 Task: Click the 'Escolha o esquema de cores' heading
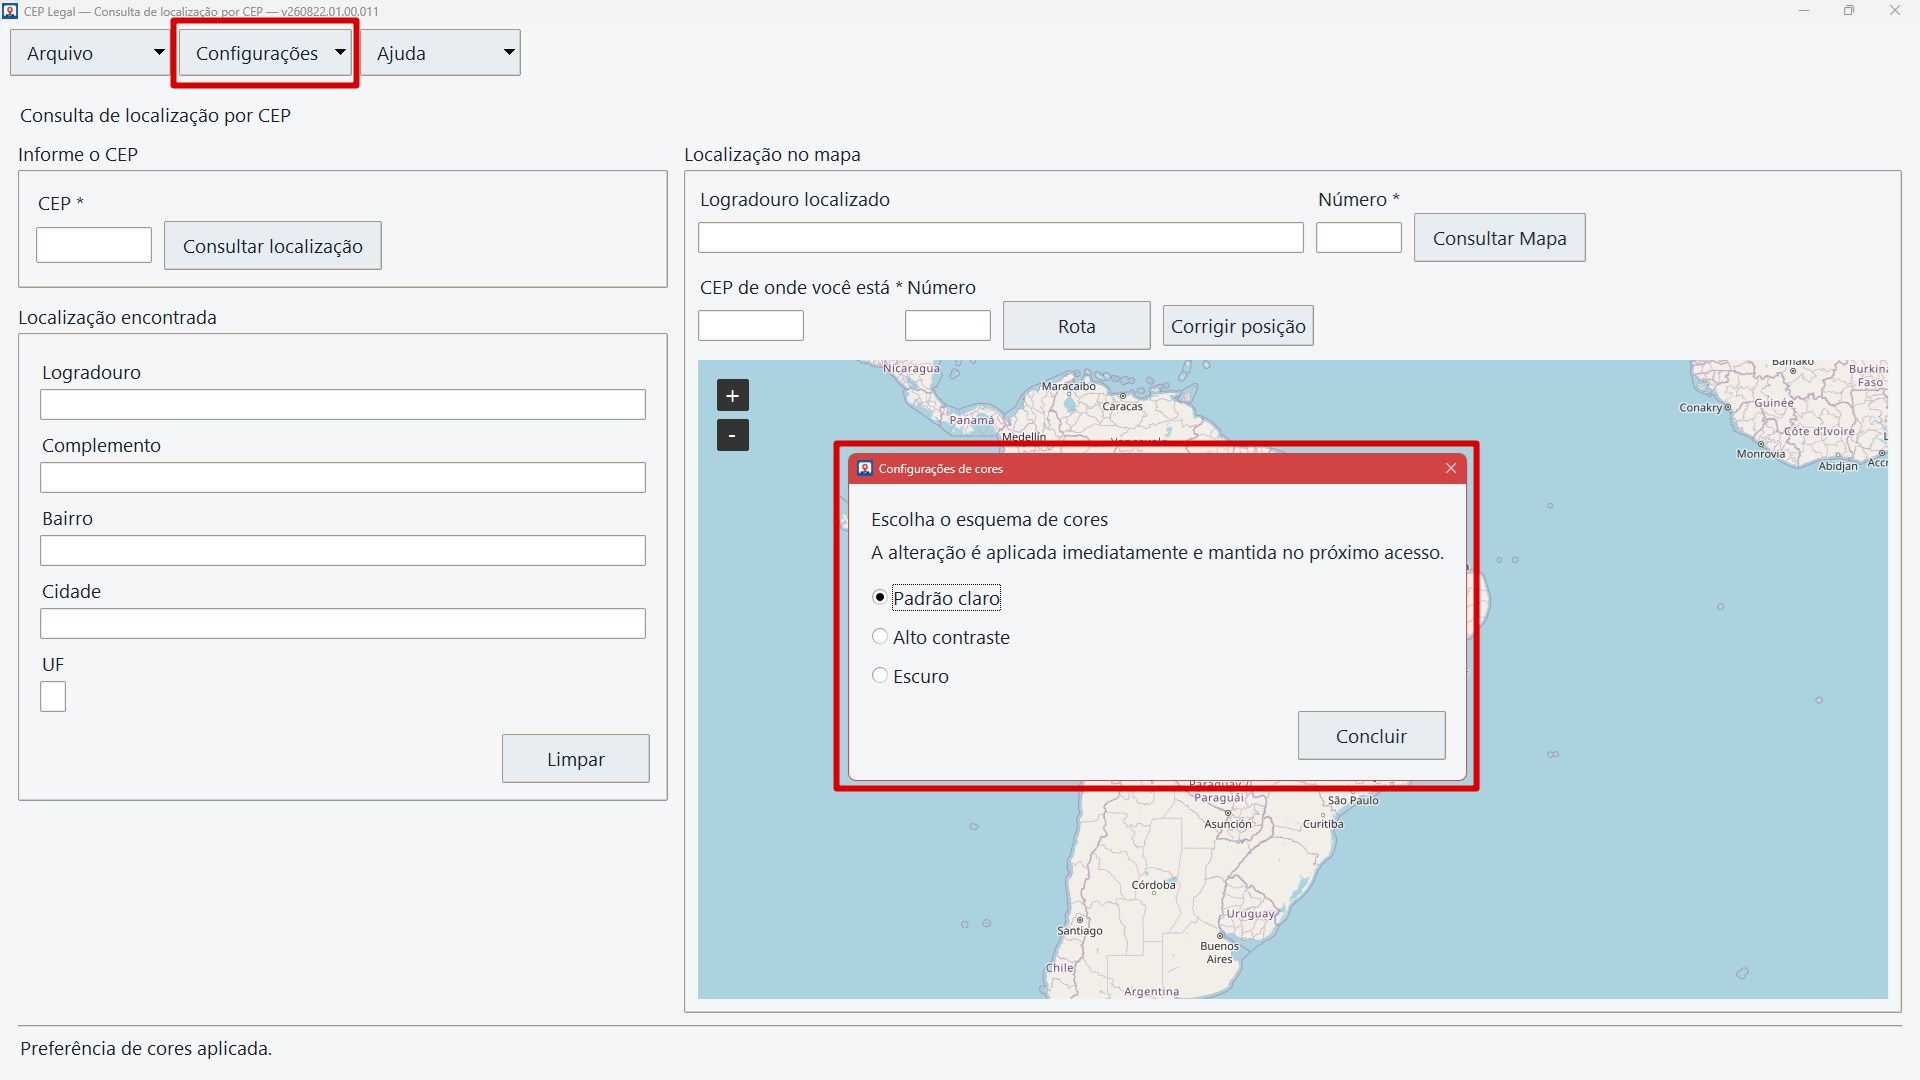pyautogui.click(x=989, y=520)
